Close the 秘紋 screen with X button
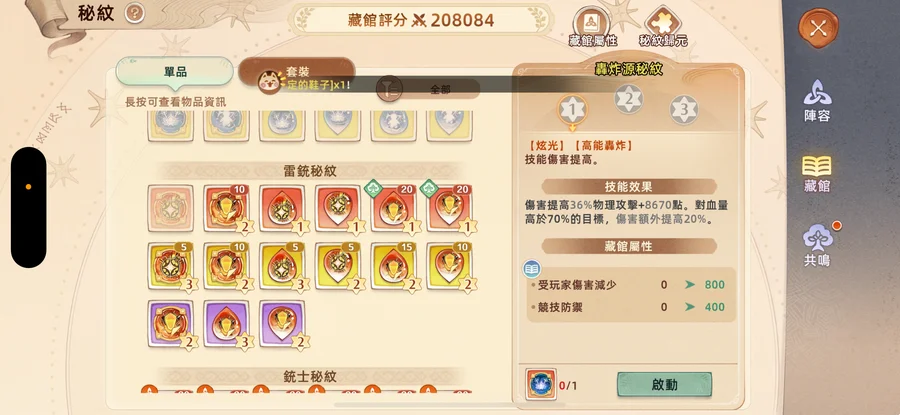900x415 pixels. [818, 28]
